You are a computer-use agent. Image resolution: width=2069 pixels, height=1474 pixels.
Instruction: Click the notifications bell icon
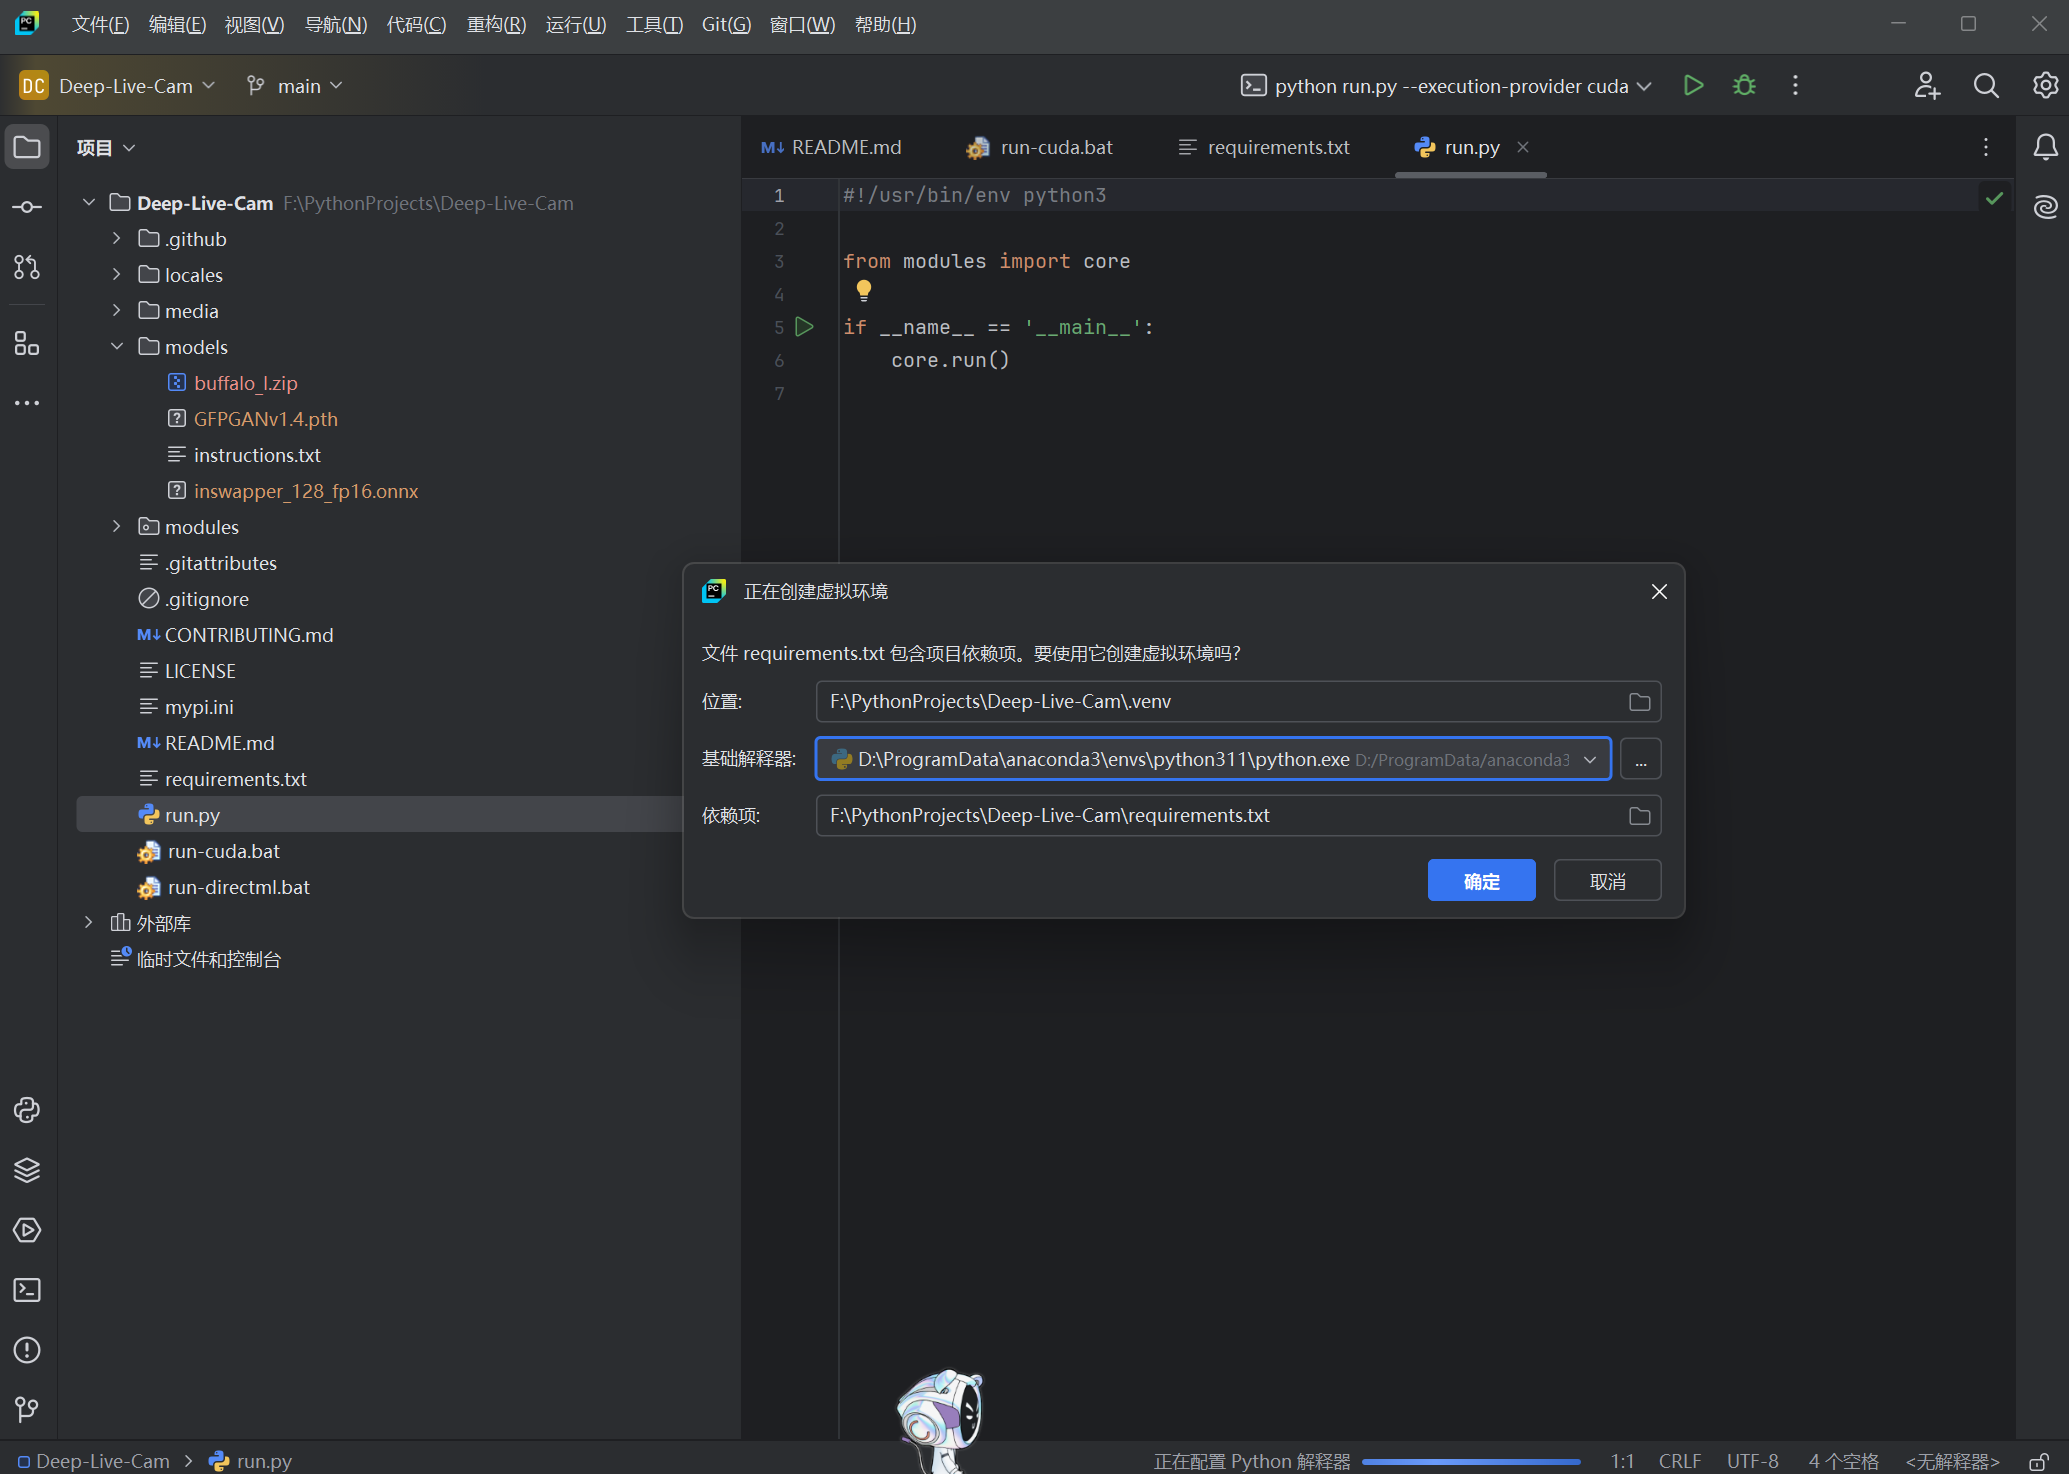(x=2045, y=148)
